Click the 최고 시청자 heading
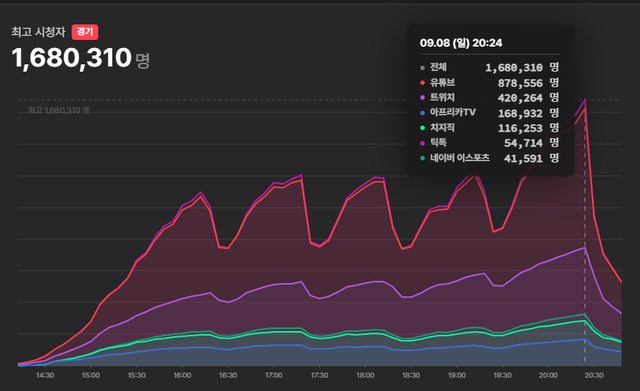Screen dimensions: 640x391 coord(38,32)
